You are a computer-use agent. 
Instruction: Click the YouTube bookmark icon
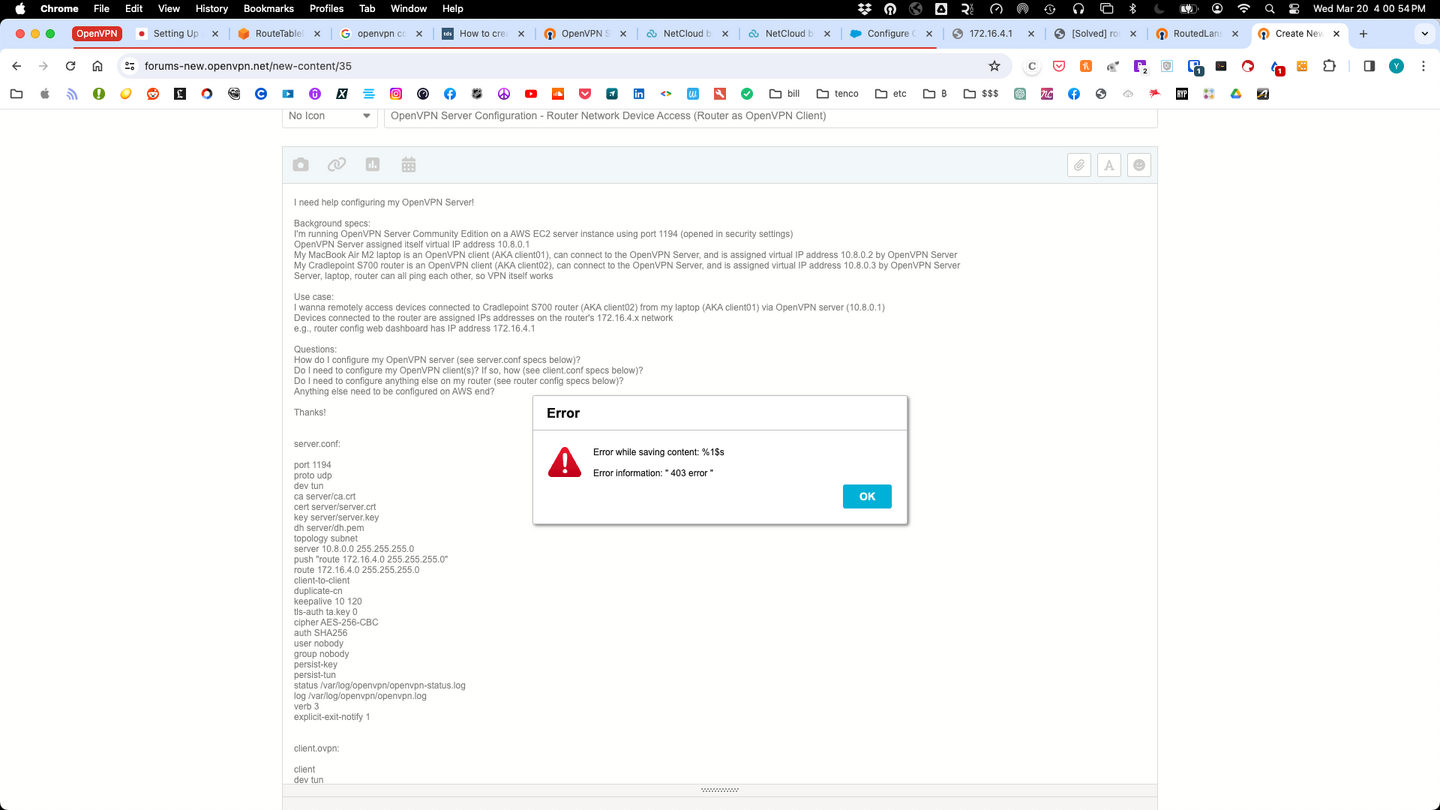[x=531, y=94]
